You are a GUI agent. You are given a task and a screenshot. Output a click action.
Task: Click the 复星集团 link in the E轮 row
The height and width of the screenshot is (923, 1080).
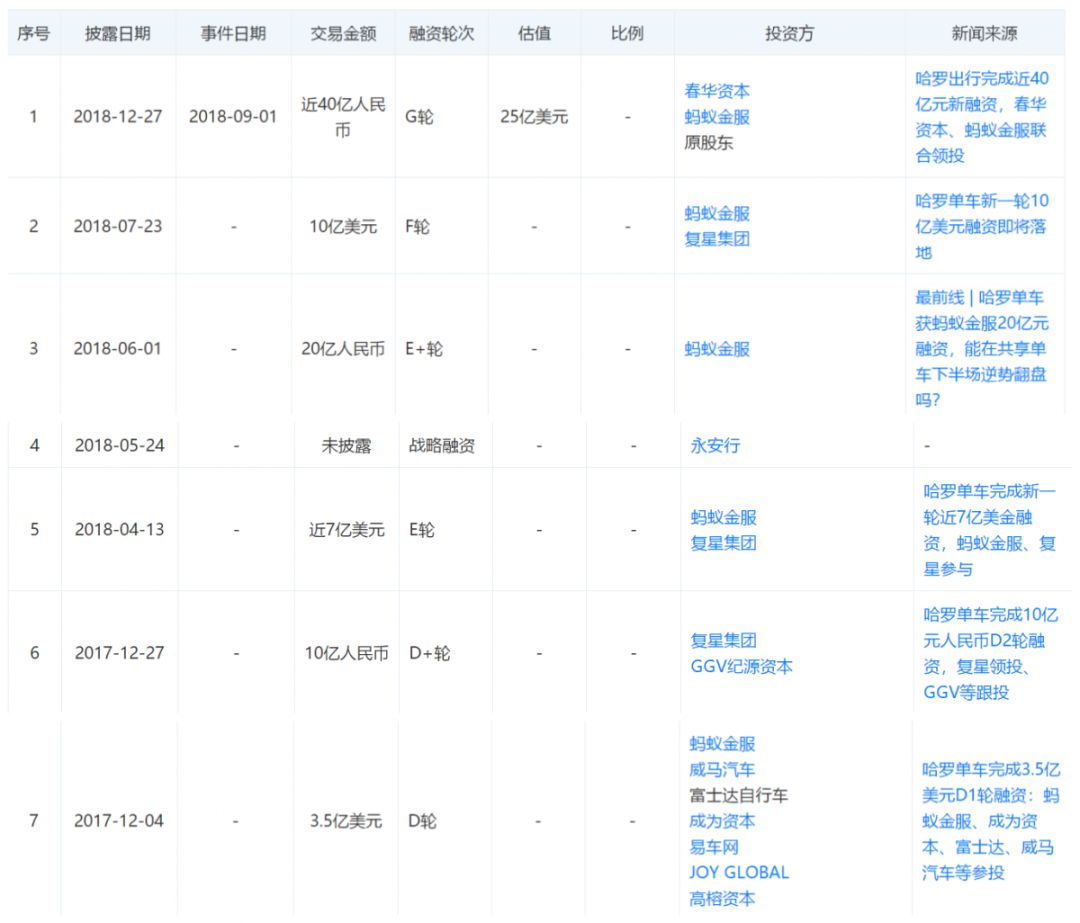pos(723,543)
